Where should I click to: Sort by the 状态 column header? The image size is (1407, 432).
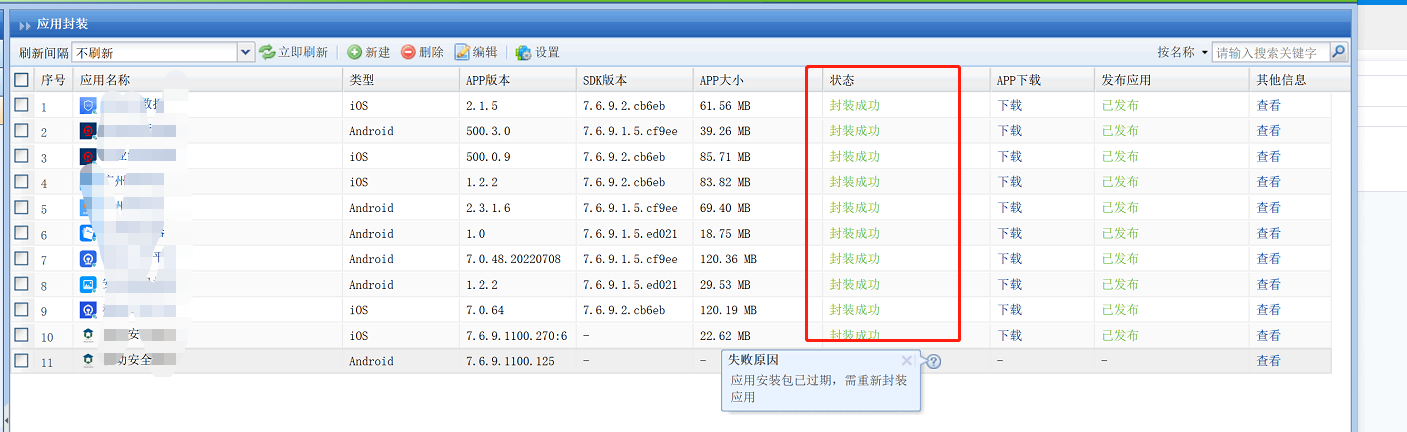[842, 80]
